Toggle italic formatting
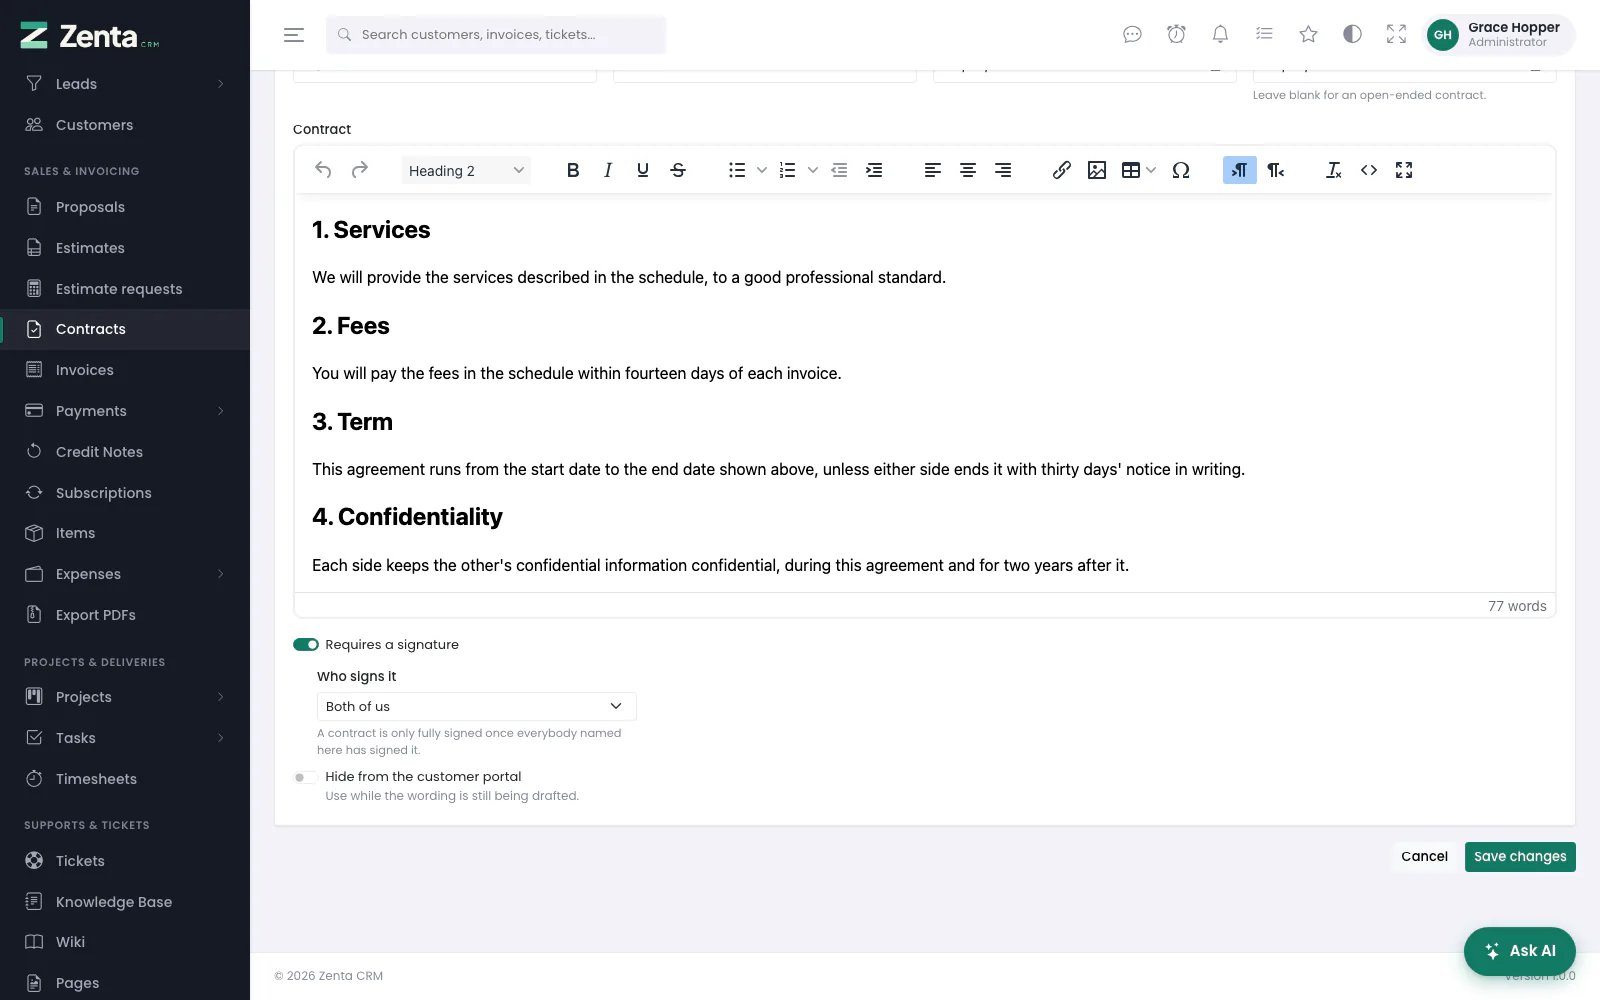 pos(608,170)
